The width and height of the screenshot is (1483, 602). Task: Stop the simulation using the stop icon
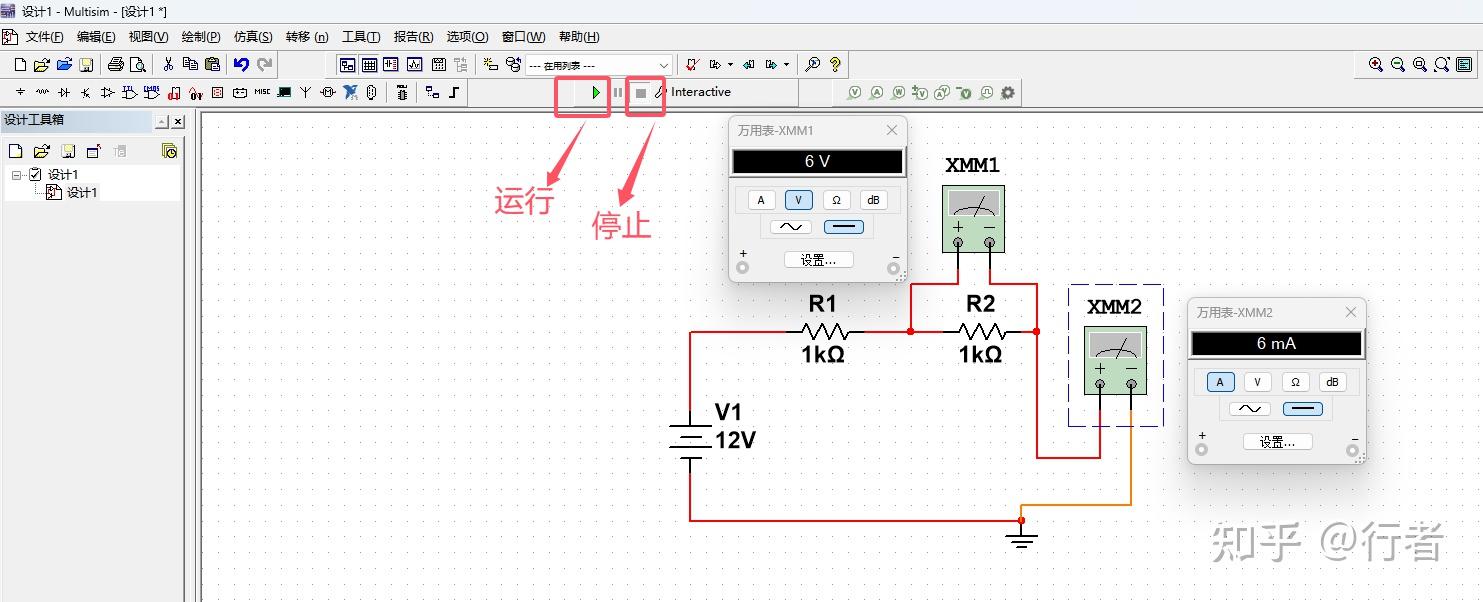(x=641, y=92)
